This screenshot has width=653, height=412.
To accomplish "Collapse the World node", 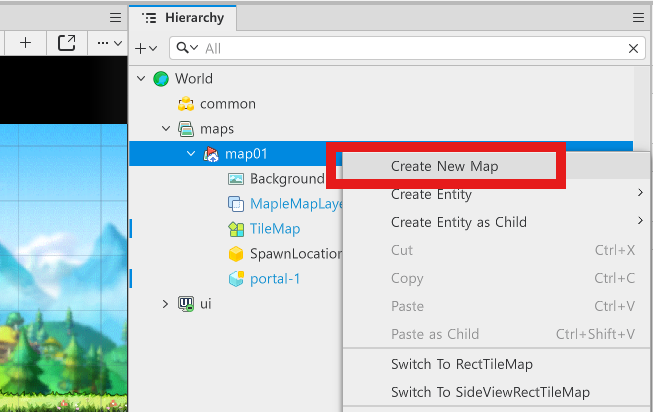I will coord(141,78).
